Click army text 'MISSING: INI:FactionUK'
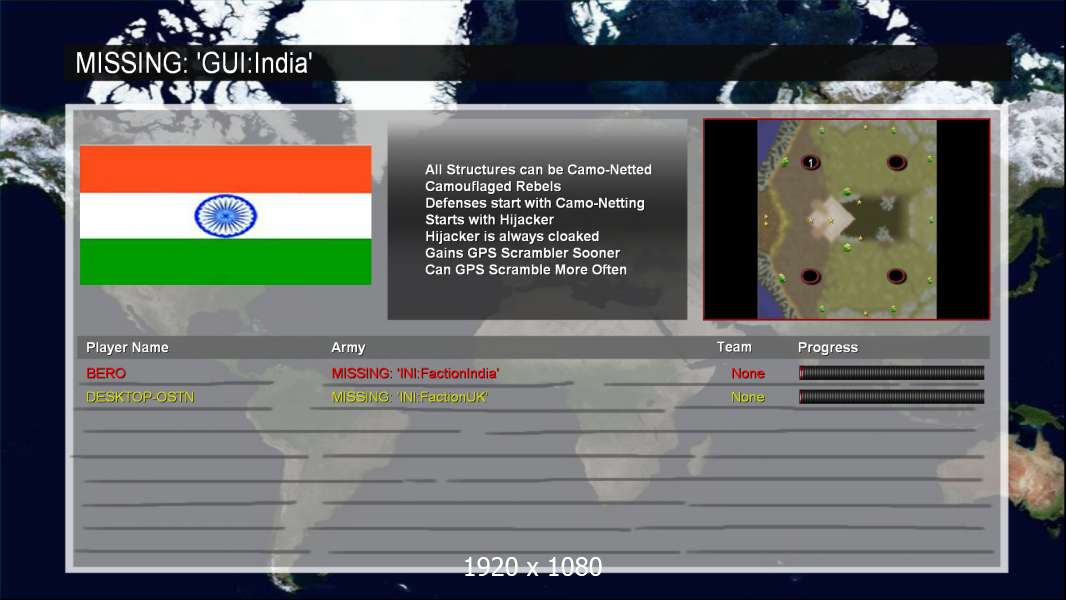The width and height of the screenshot is (1066, 600). click(410, 397)
